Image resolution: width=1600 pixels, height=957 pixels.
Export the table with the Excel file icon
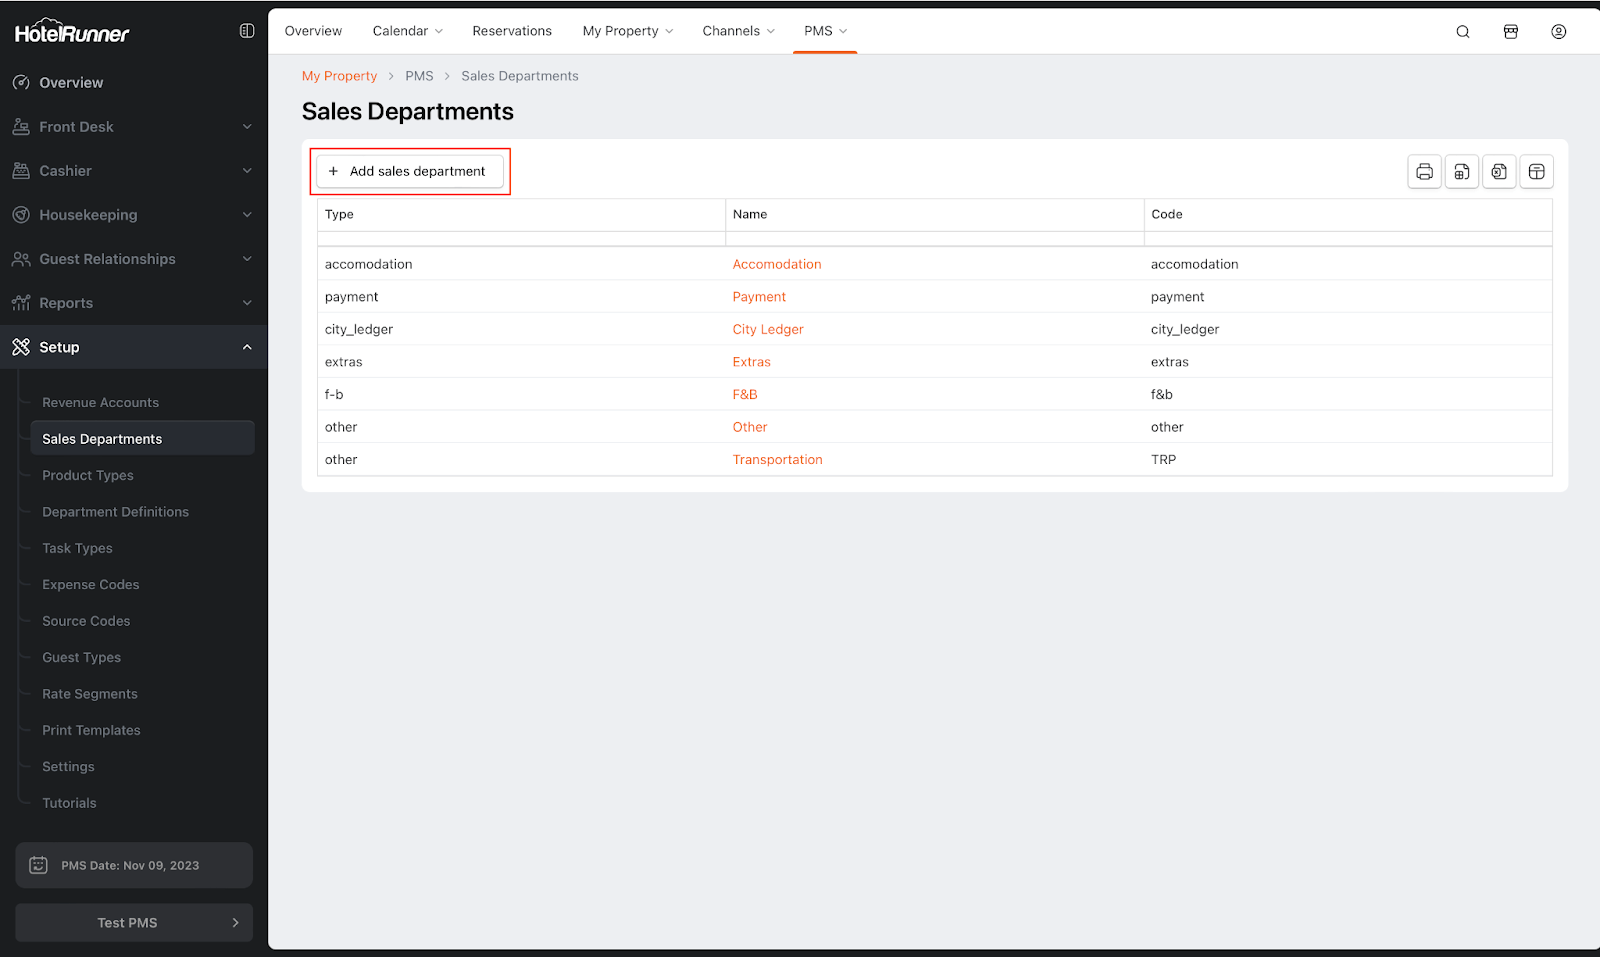coord(1499,172)
